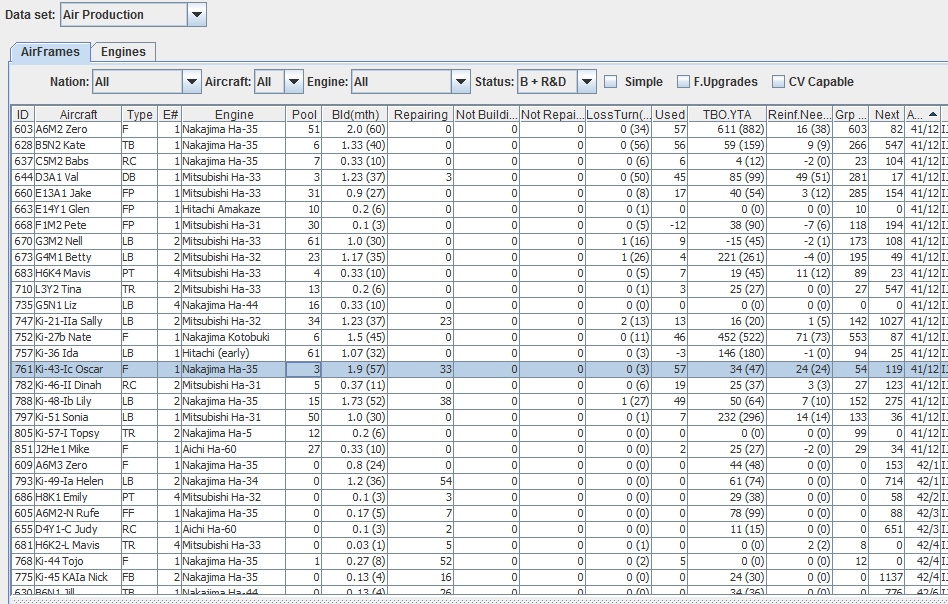Click the Nakajima Kotobuki engine cell
Screen dimensions: 948x604
pos(233,337)
